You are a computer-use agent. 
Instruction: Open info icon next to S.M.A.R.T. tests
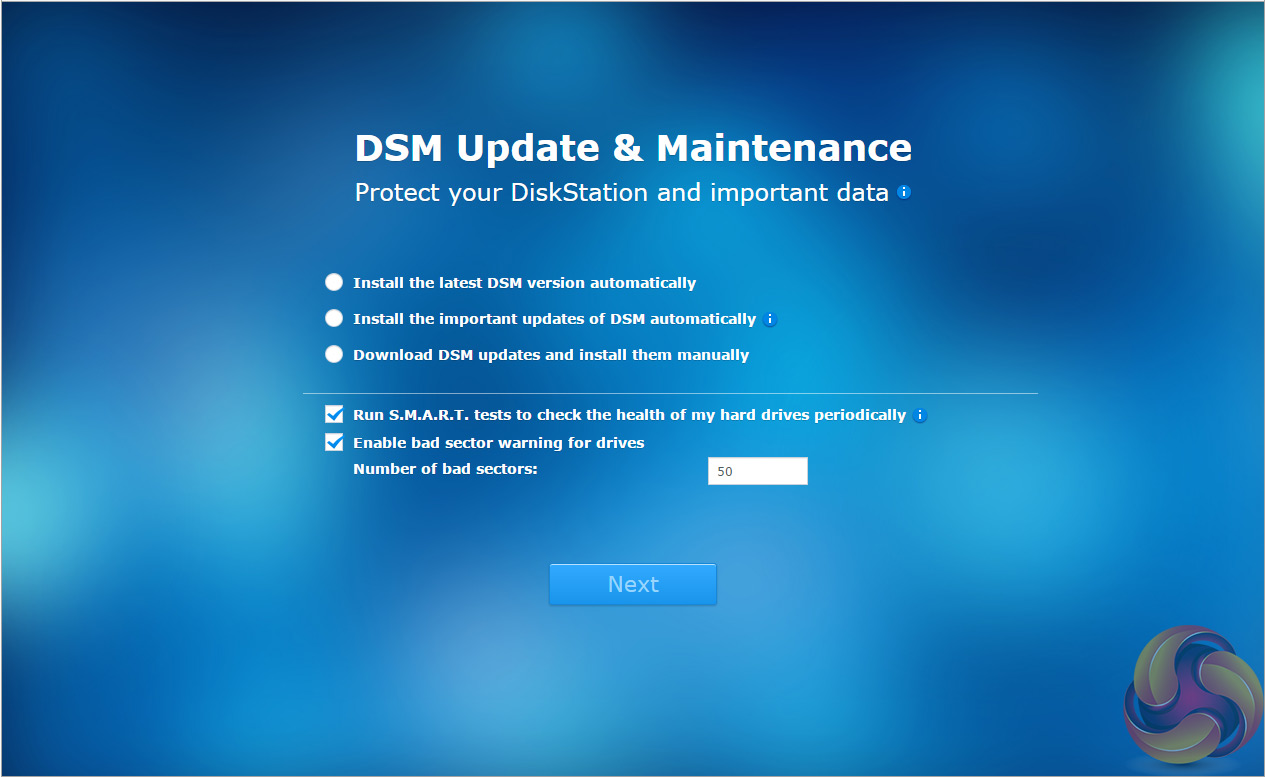920,416
